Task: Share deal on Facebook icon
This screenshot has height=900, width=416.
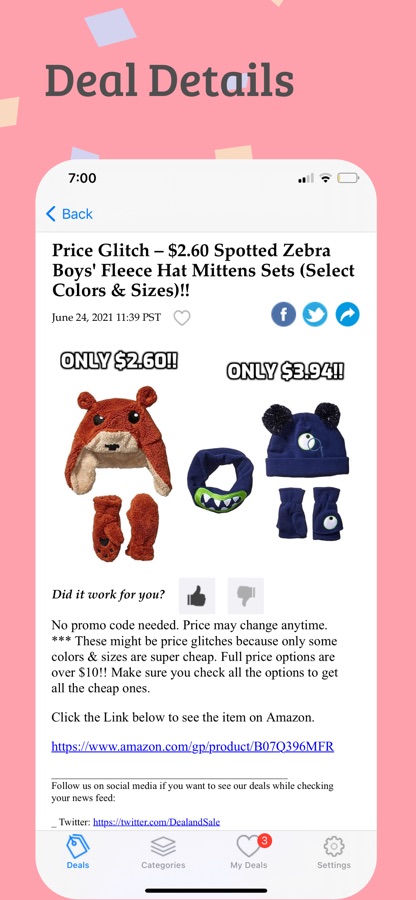Action: [283, 315]
